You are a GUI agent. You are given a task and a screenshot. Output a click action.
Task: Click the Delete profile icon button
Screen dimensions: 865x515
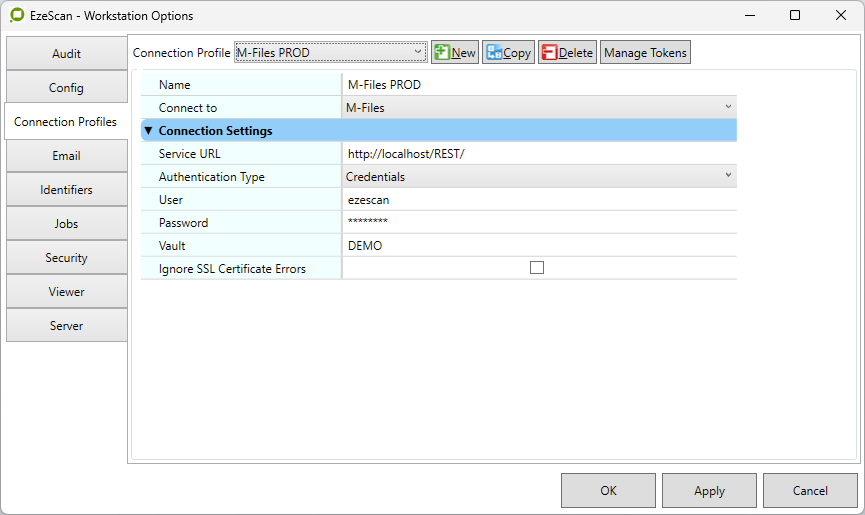[x=567, y=53]
